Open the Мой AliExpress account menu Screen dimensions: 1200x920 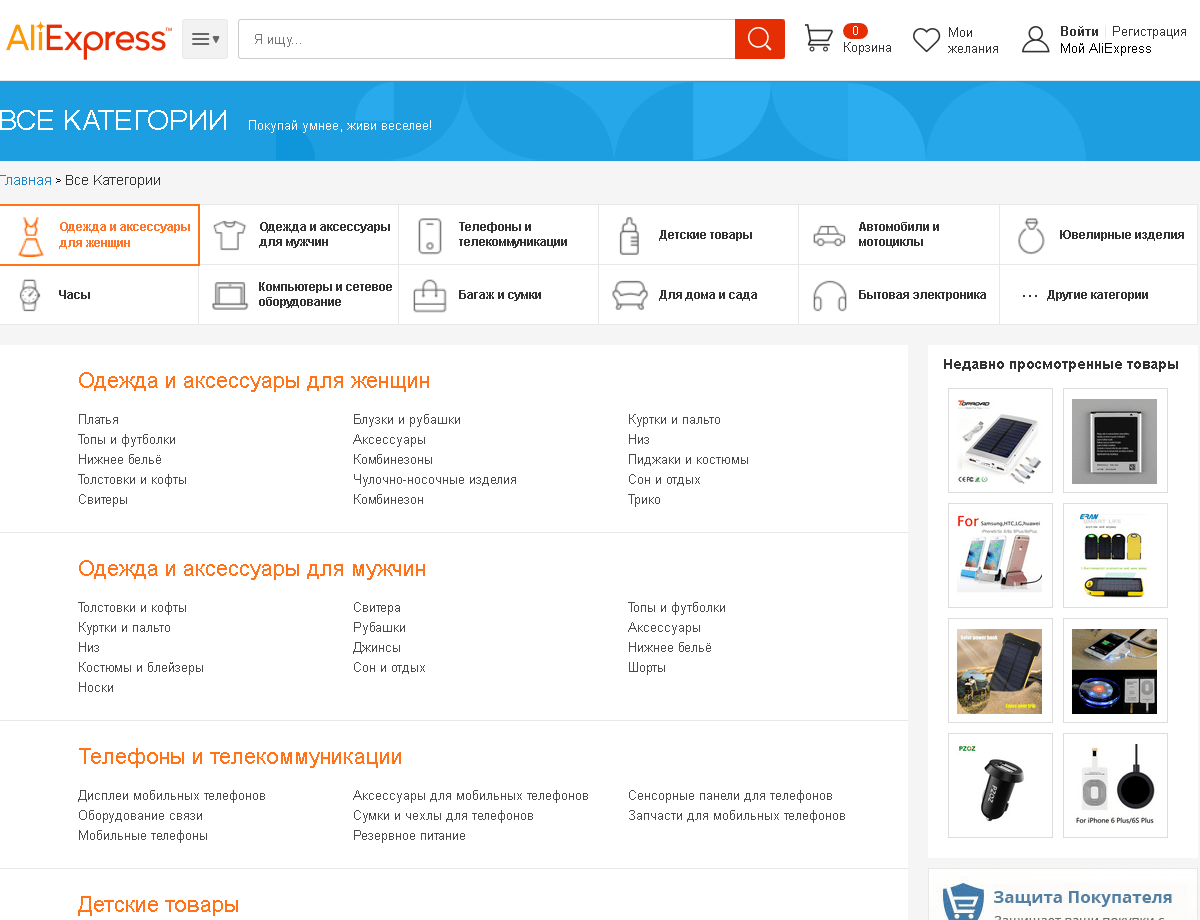coord(1105,48)
